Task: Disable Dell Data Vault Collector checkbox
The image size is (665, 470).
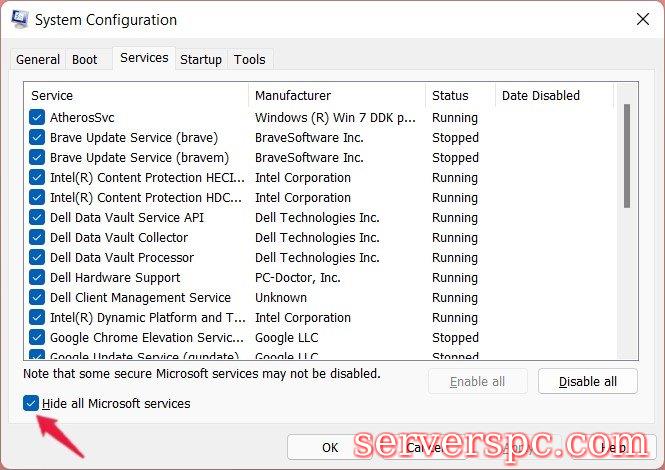Action: point(37,238)
